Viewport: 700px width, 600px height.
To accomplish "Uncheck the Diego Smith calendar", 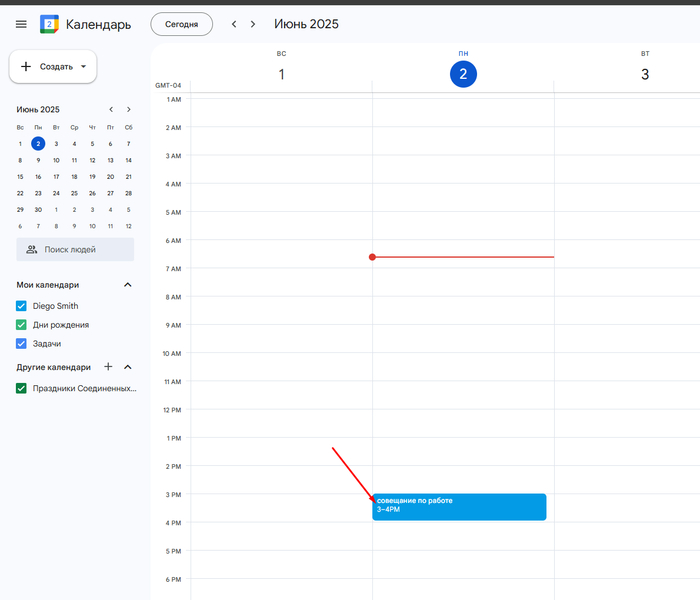I will (x=21, y=306).
